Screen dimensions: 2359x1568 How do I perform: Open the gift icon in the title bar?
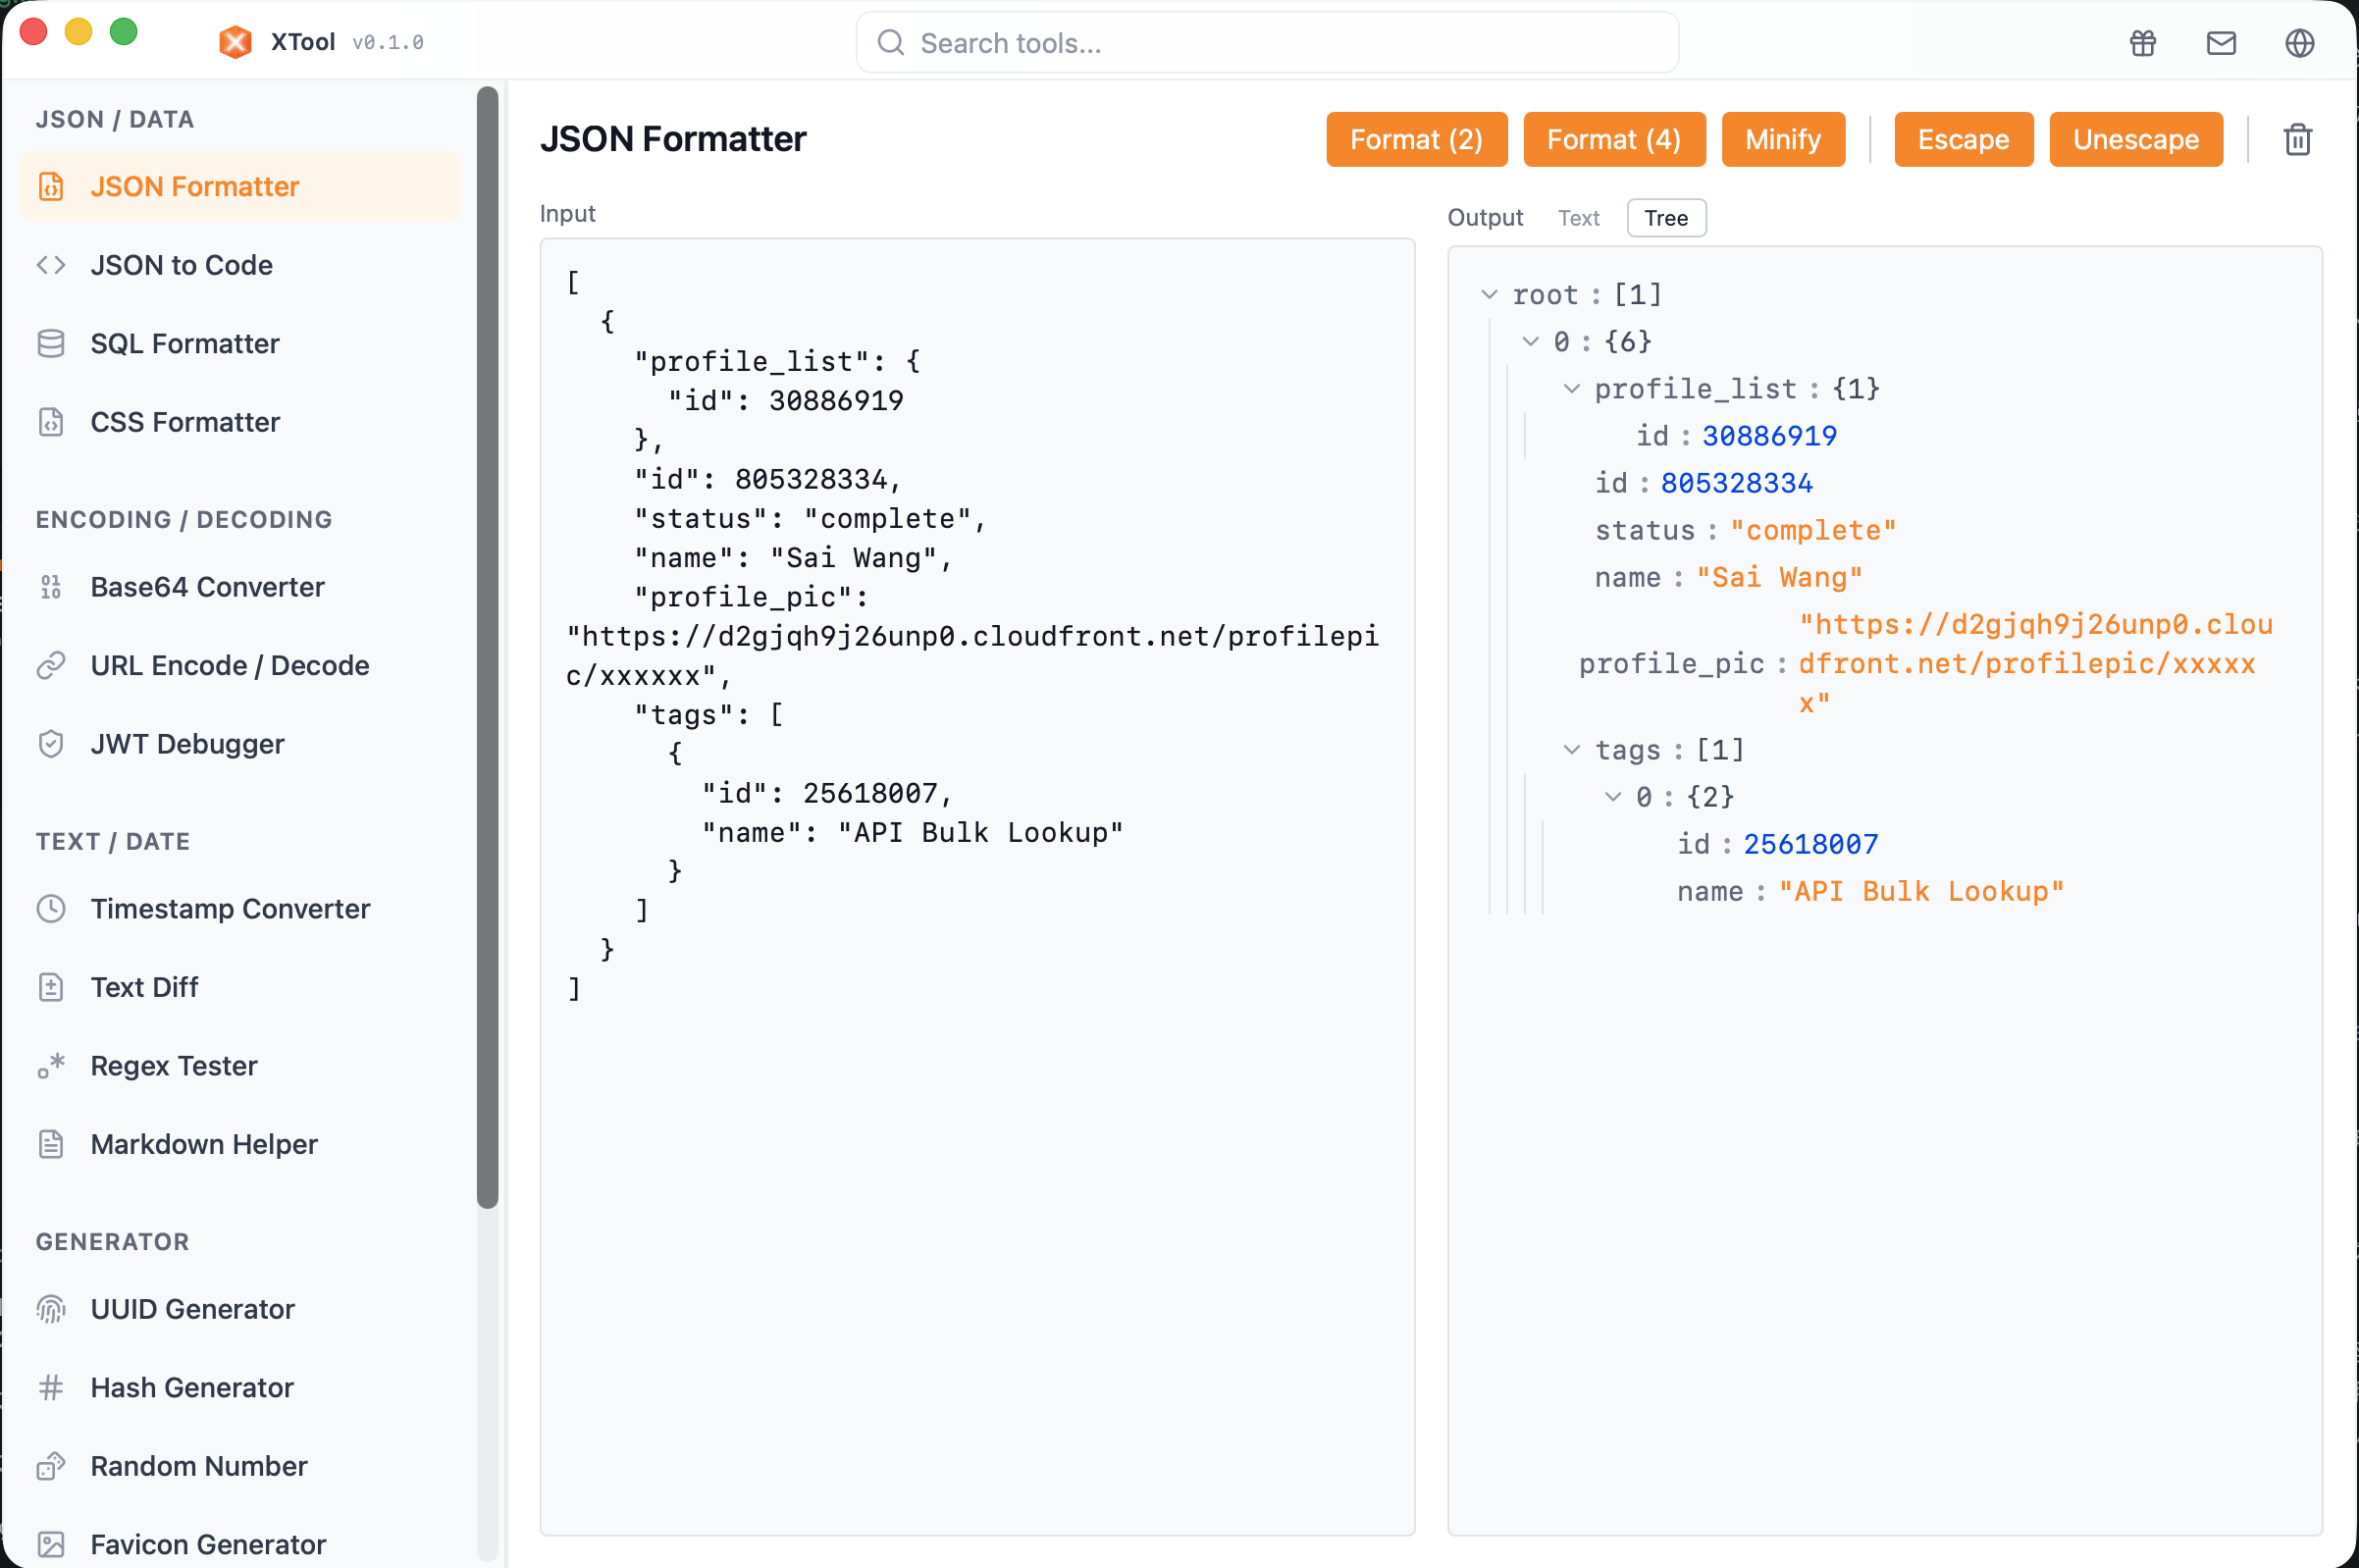point(2142,43)
